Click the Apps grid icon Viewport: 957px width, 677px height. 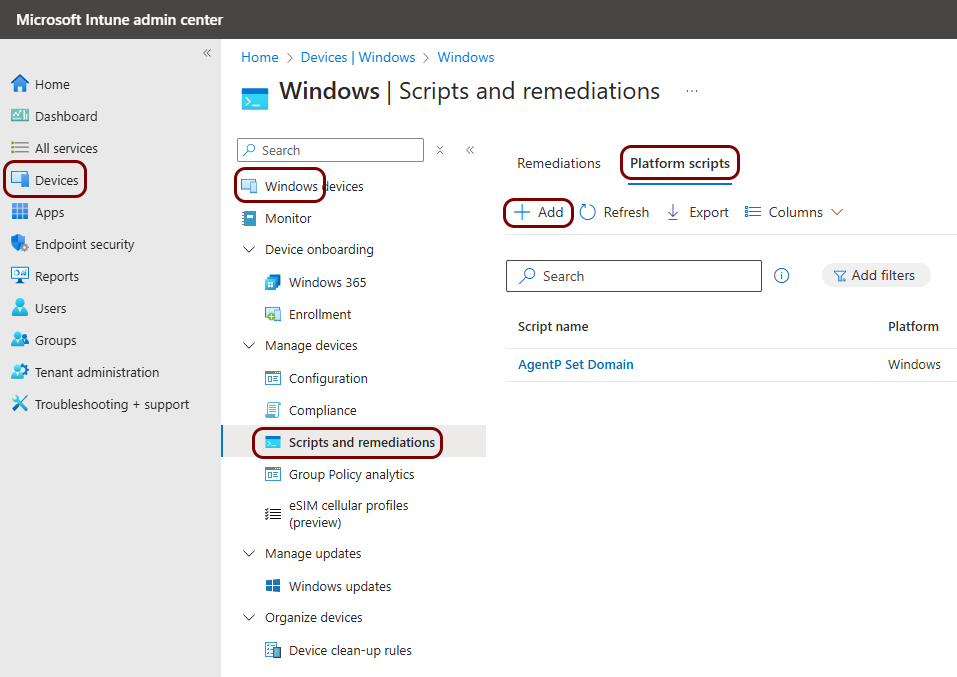tap(19, 212)
